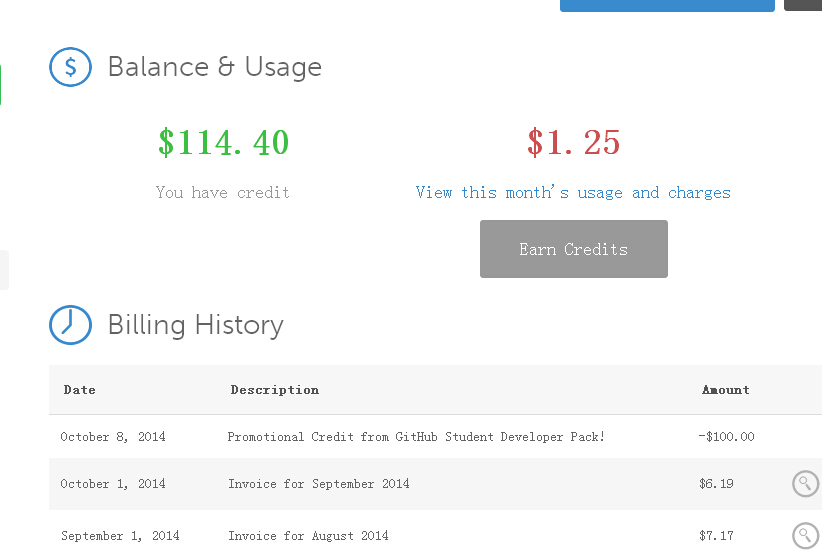The height and width of the screenshot is (560, 822).
Task: Click the $114.40 credit balance
Action: click(x=223, y=142)
